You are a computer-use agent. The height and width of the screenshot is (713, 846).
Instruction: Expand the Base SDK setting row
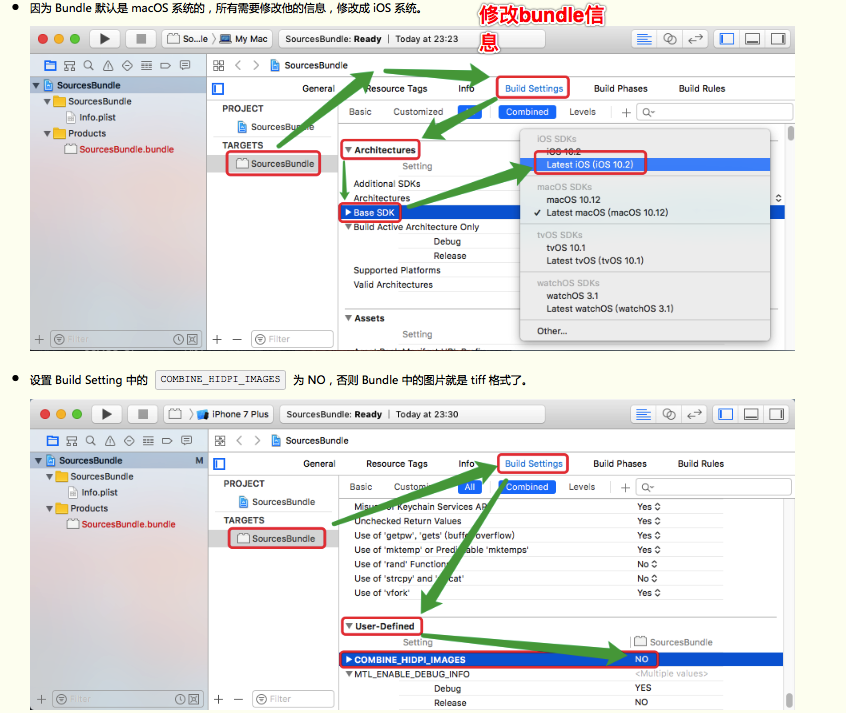click(x=348, y=212)
